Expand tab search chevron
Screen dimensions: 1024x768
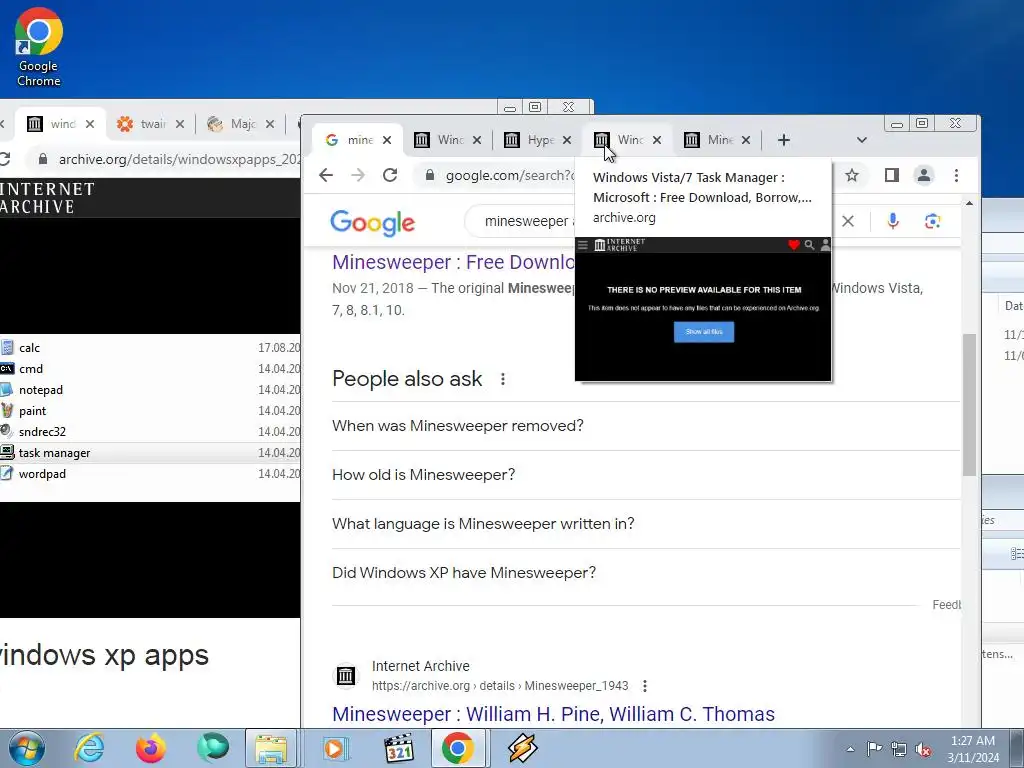(x=861, y=140)
